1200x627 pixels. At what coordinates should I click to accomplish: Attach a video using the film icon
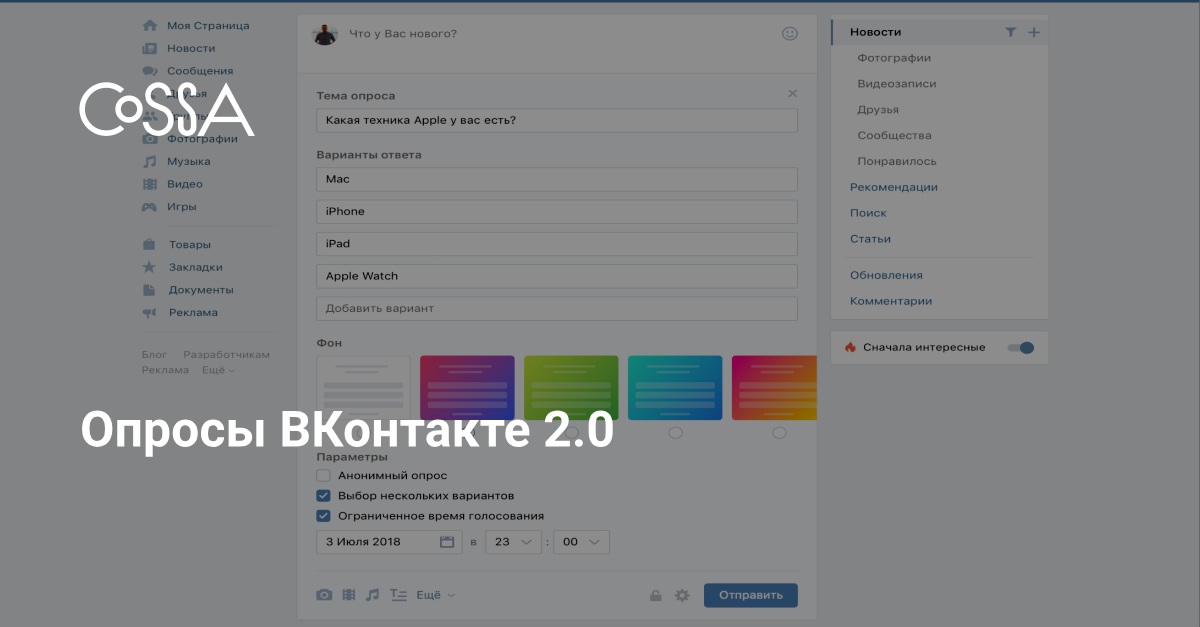348,595
